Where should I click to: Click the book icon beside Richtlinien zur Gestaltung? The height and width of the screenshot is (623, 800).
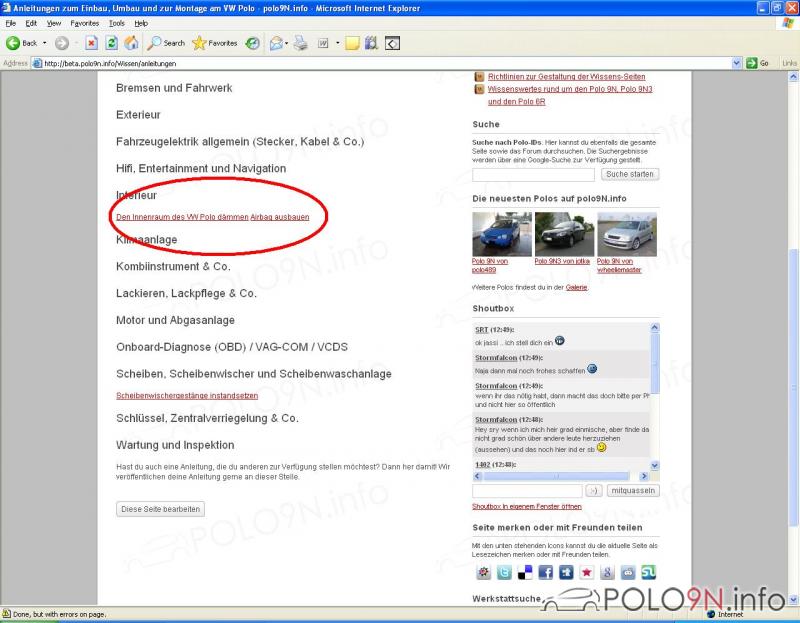(479, 77)
